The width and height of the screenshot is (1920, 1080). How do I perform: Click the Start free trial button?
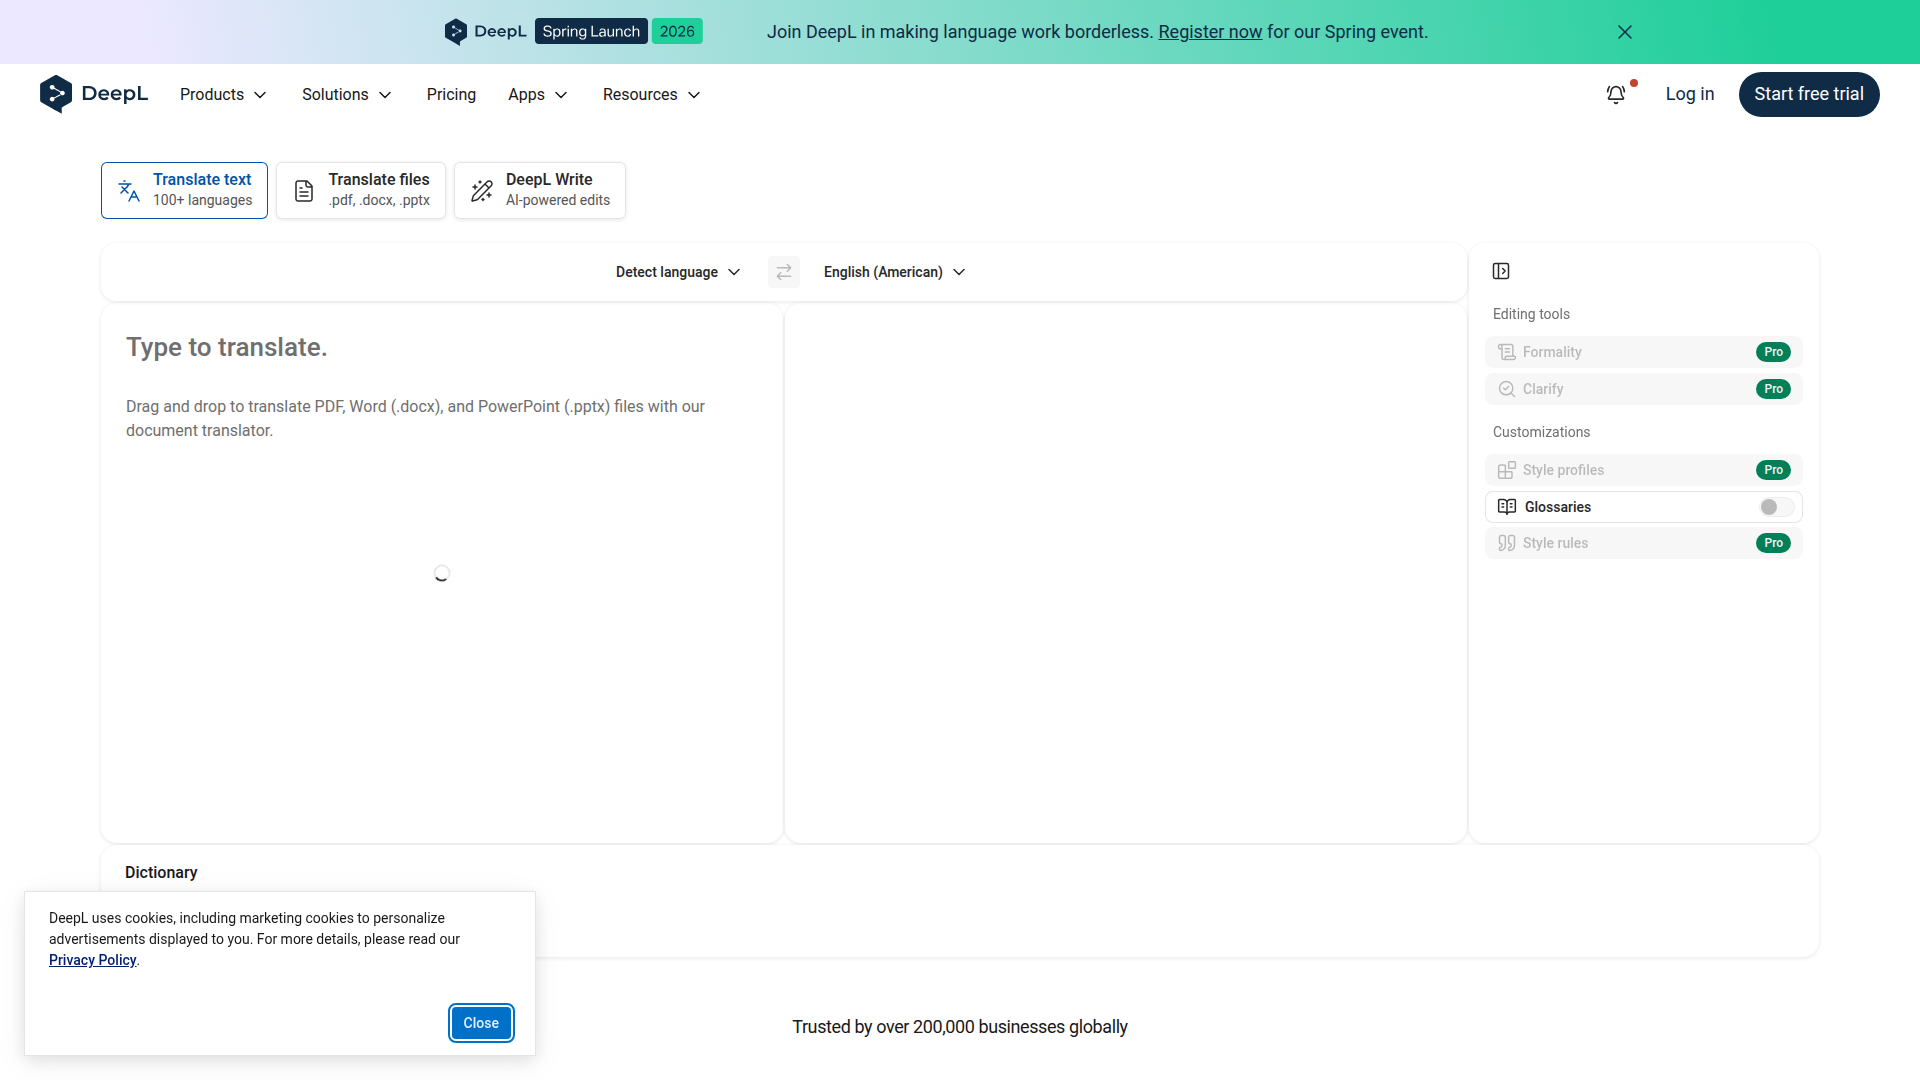click(1808, 94)
